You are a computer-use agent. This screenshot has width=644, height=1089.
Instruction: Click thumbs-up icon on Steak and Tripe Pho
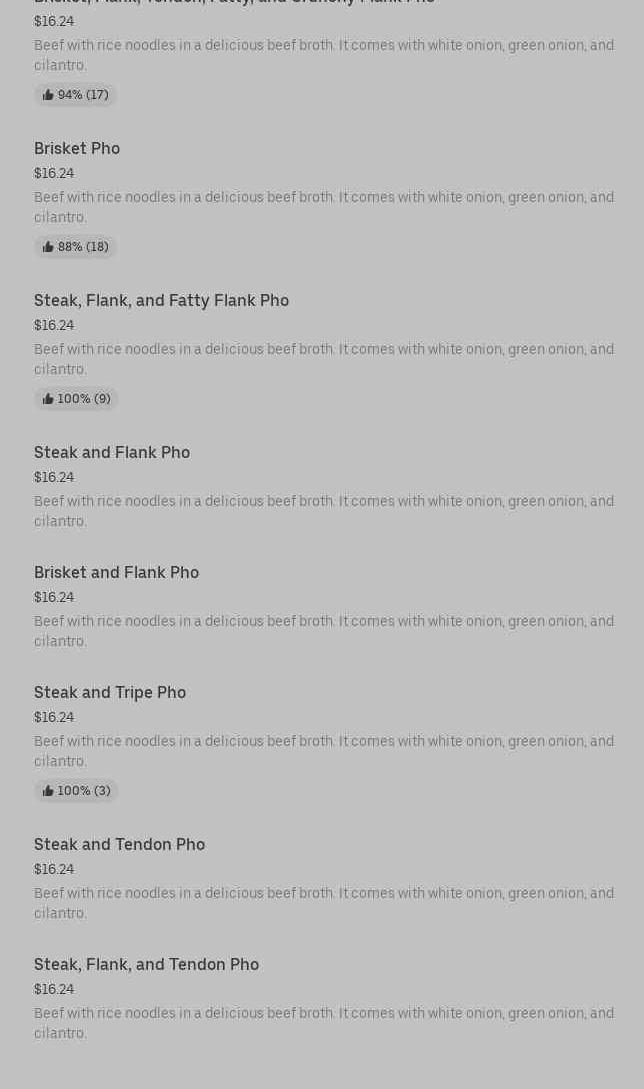tap(48, 791)
